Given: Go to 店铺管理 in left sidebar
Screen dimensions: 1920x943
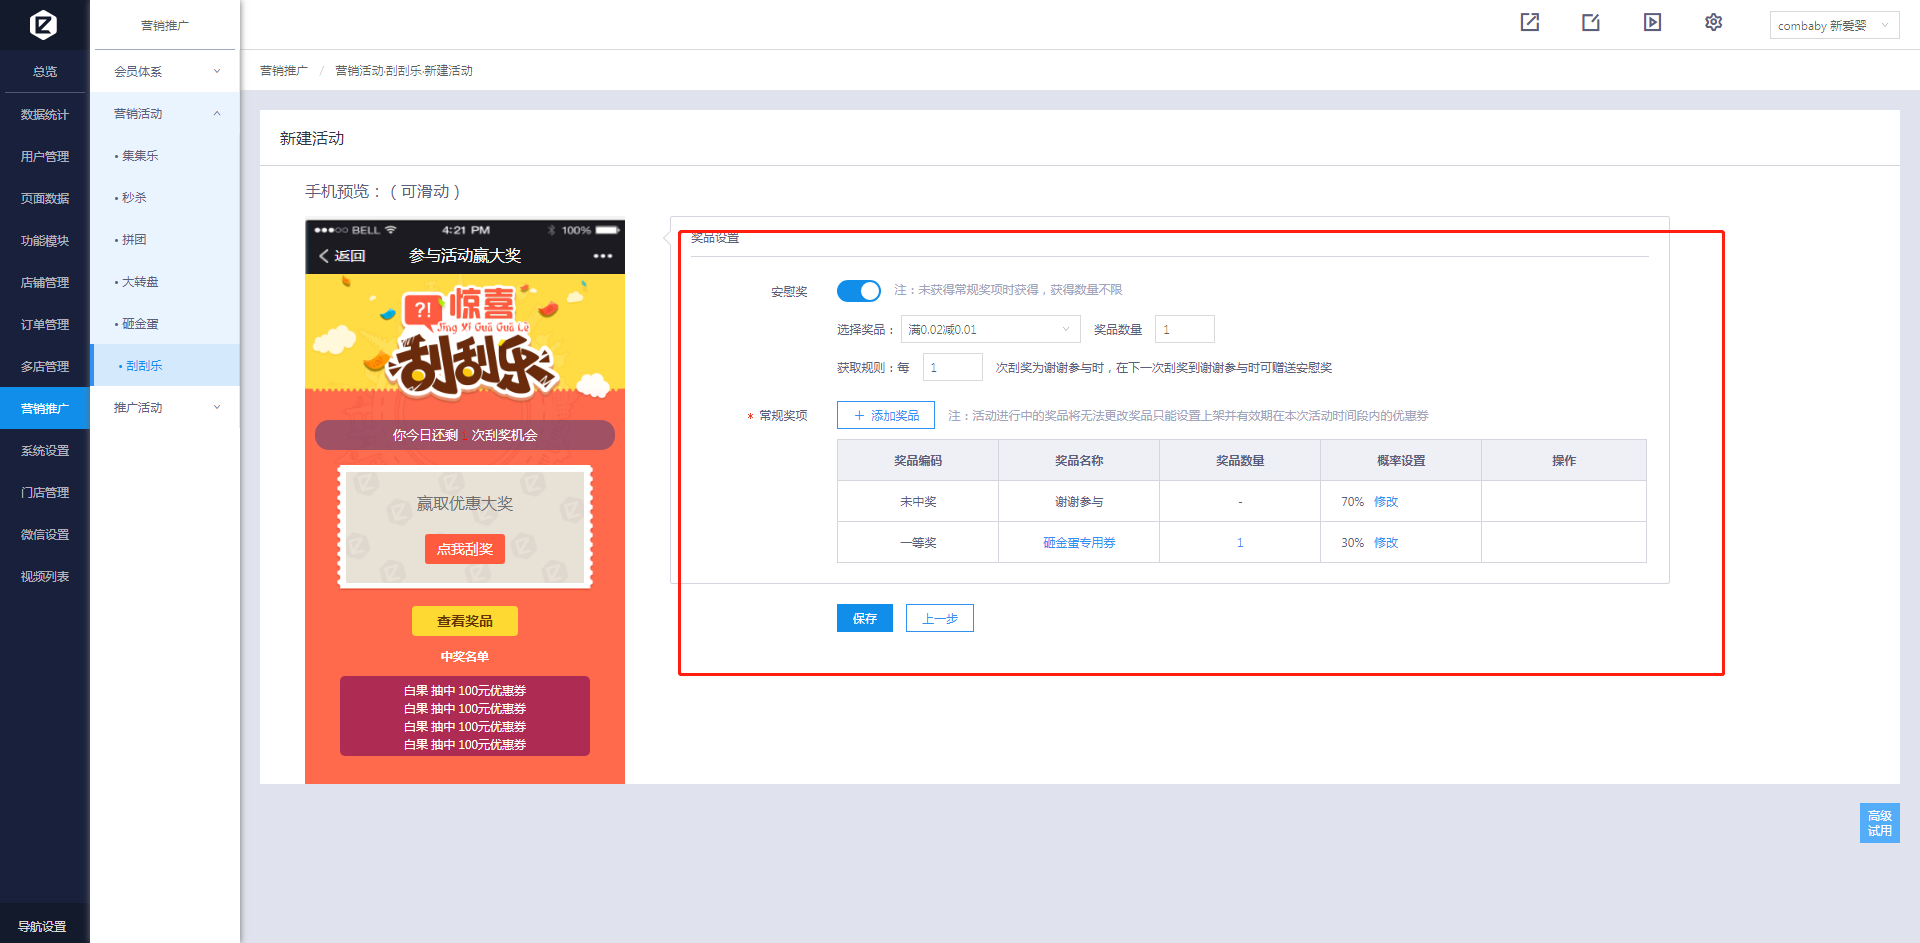Looking at the screenshot, I should (45, 283).
